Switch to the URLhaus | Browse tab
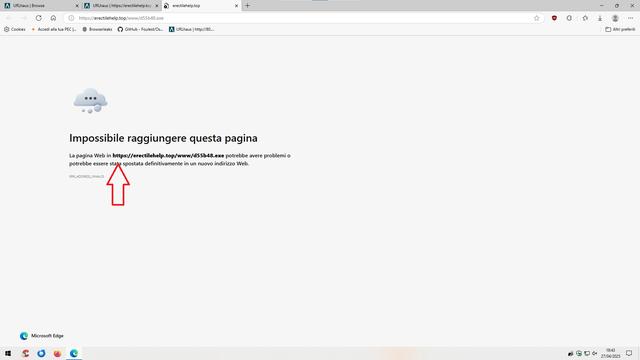This screenshot has height=360, width=640. (x=40, y=6)
